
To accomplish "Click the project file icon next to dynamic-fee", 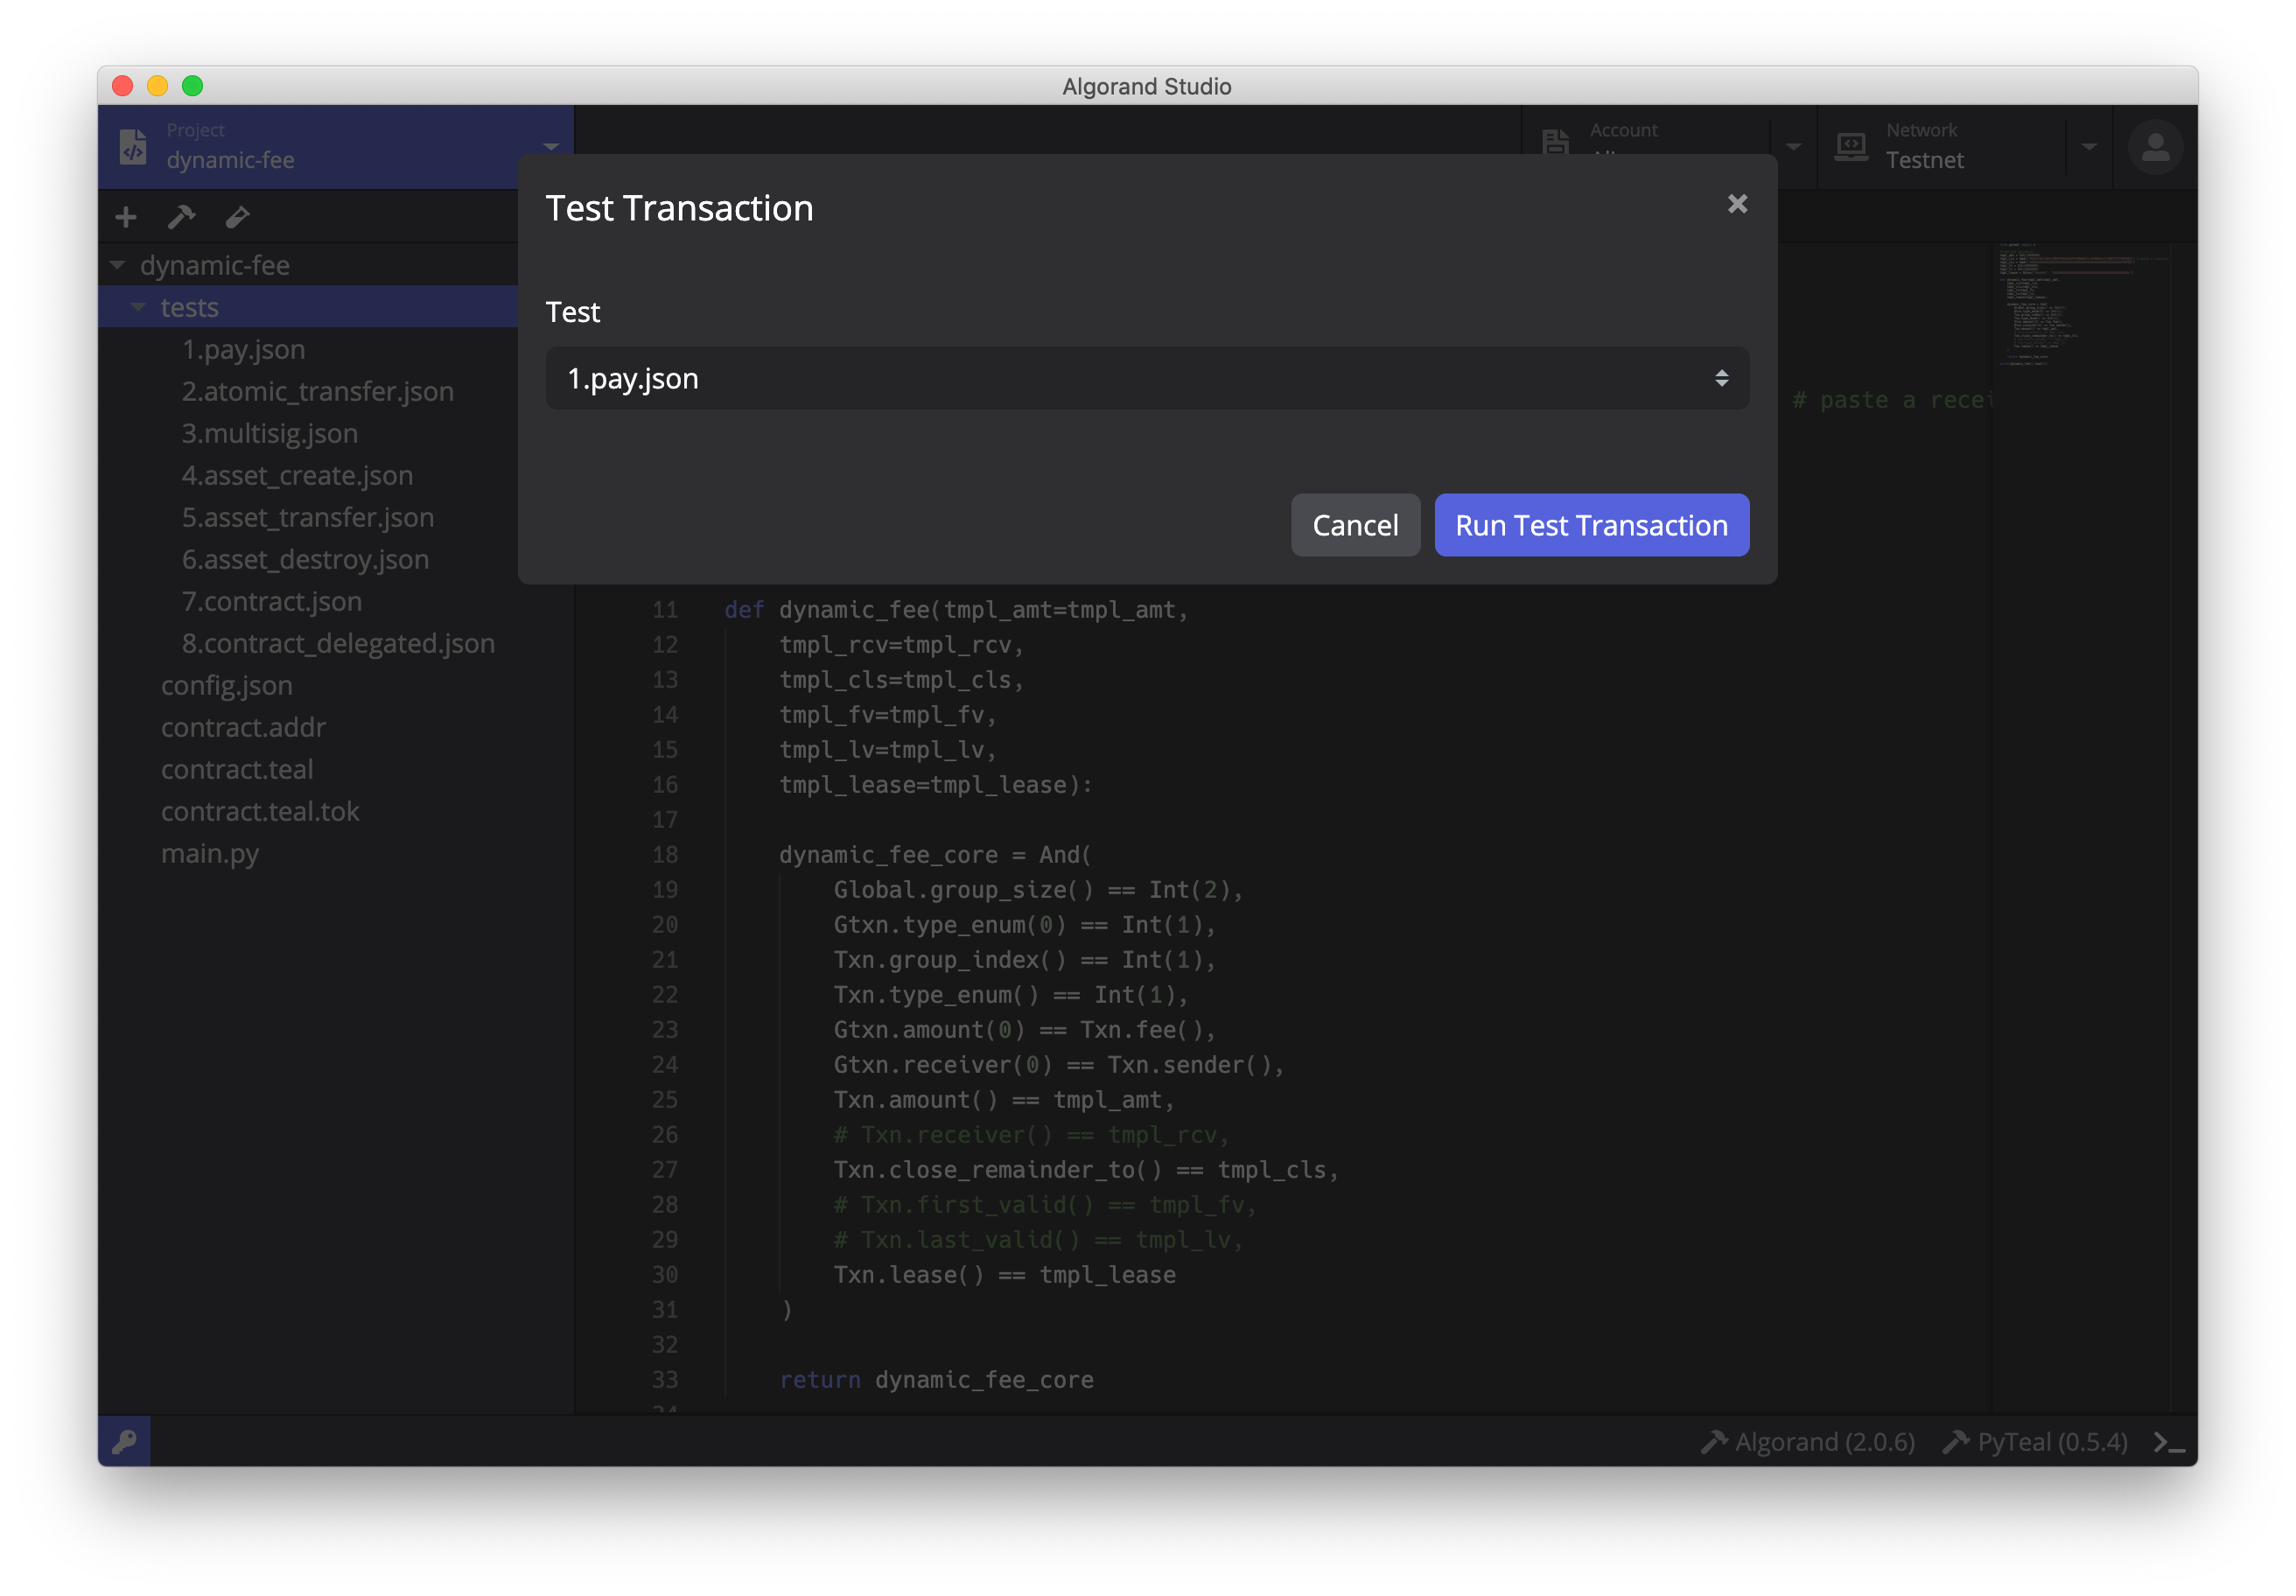I will pyautogui.click(x=133, y=146).
